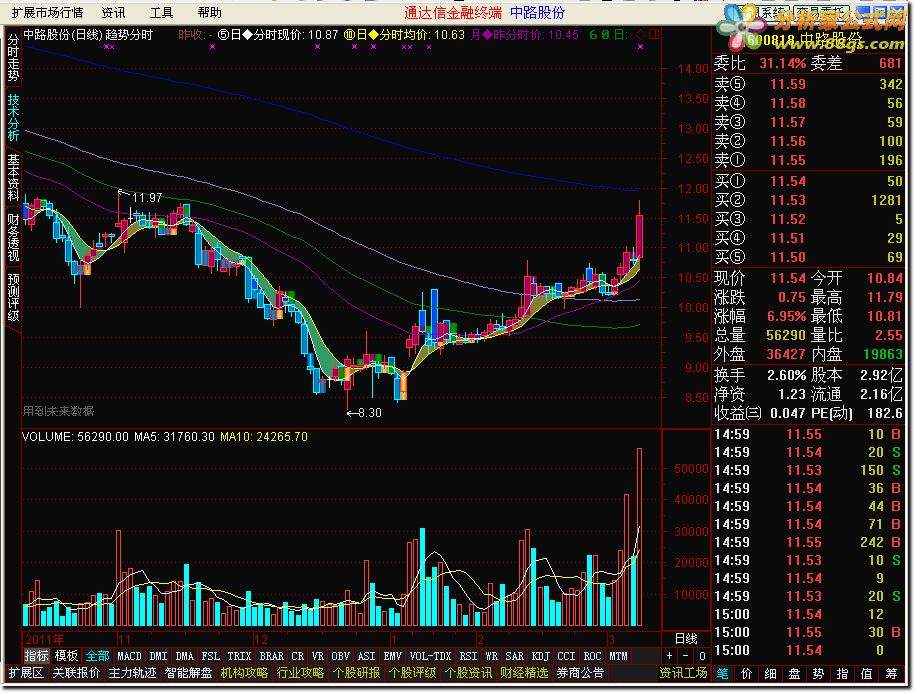
Task: Select the 指标 tab
Action: [36, 656]
